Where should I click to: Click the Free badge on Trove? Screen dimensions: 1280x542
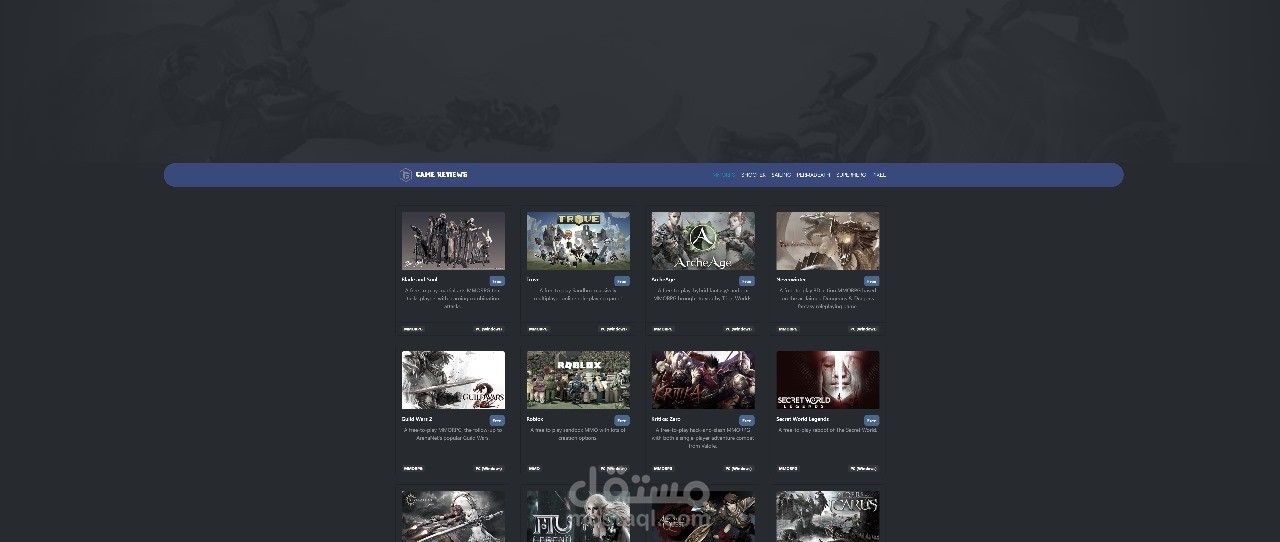622,281
